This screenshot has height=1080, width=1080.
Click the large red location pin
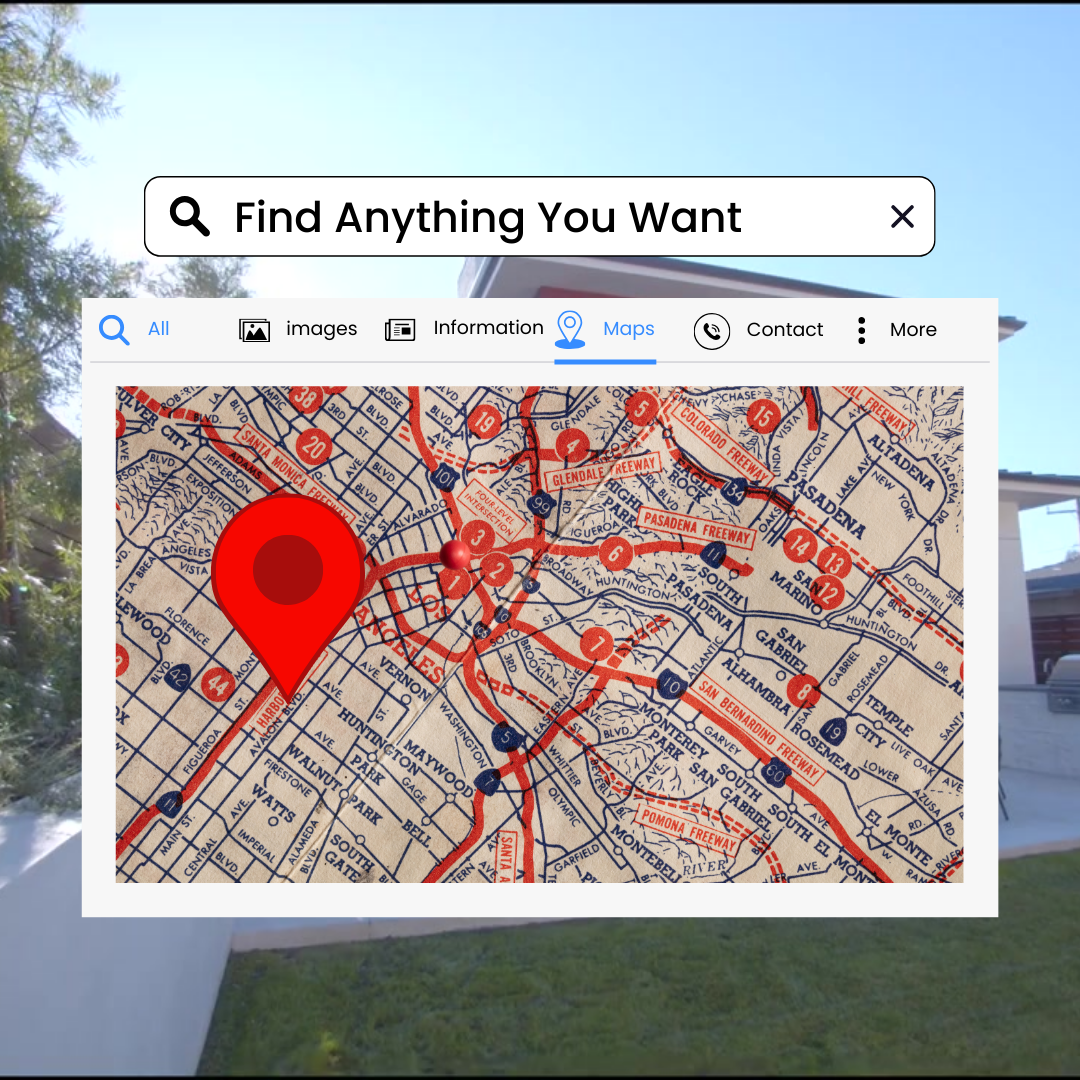pyautogui.click(x=288, y=580)
